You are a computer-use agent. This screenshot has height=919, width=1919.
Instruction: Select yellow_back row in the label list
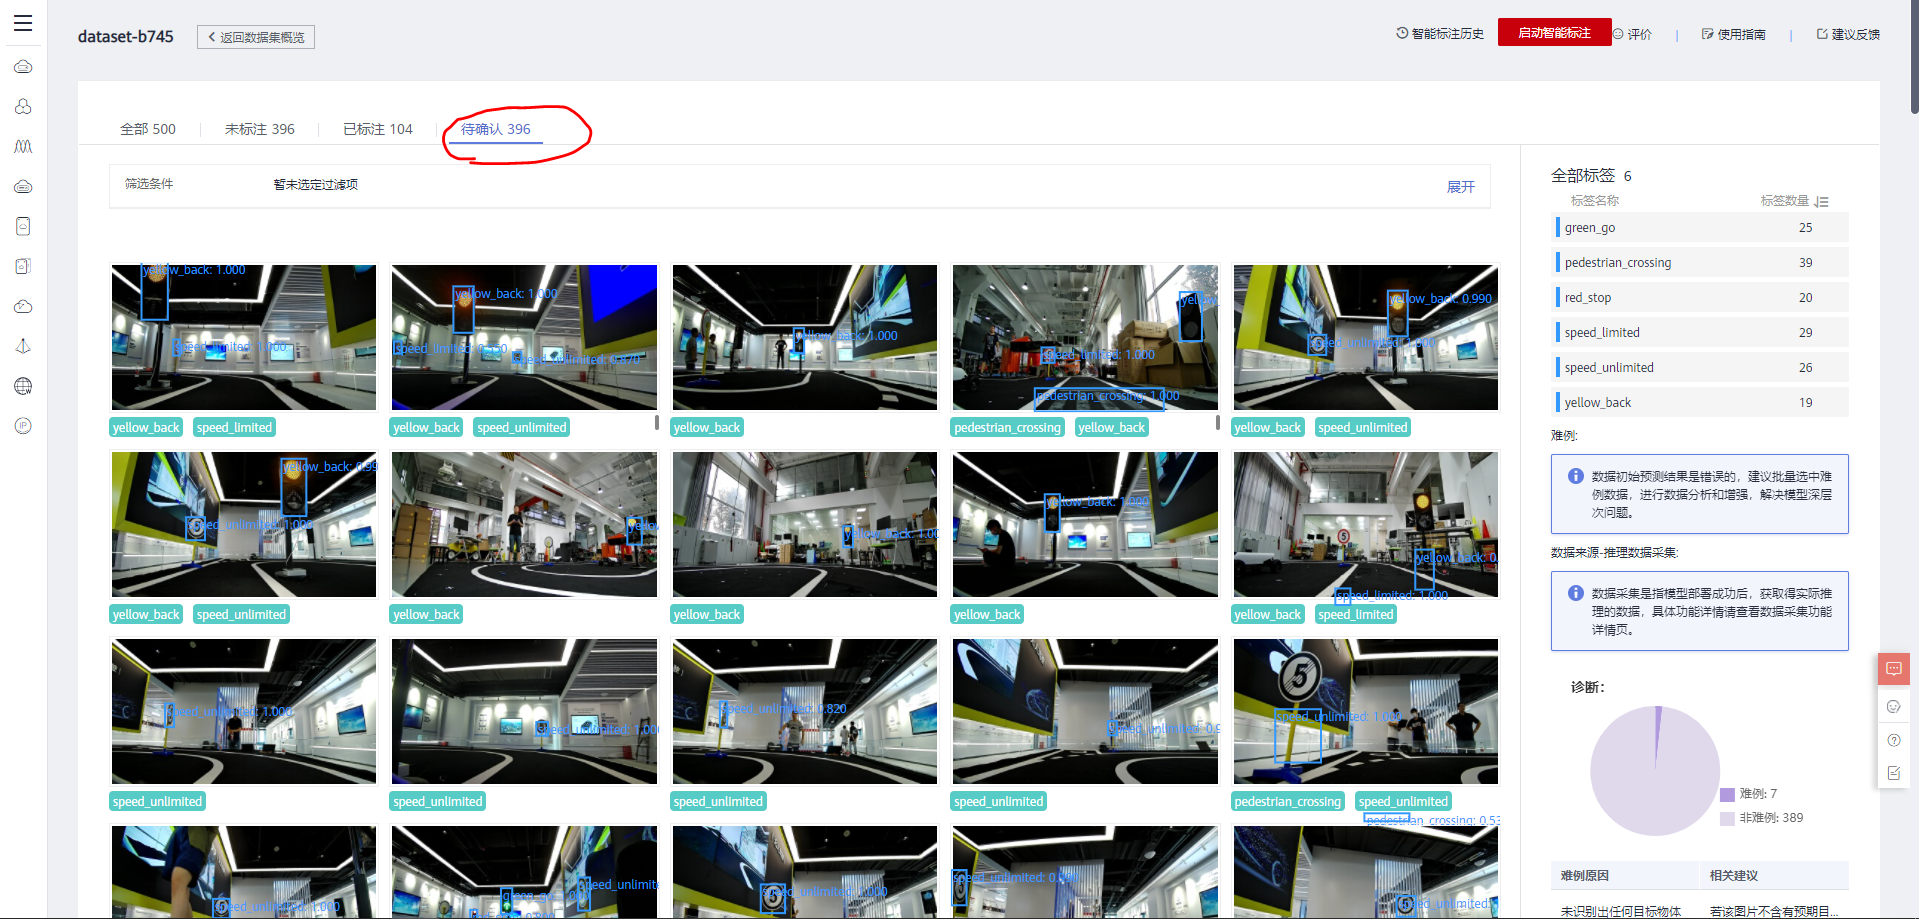[x=1701, y=402]
